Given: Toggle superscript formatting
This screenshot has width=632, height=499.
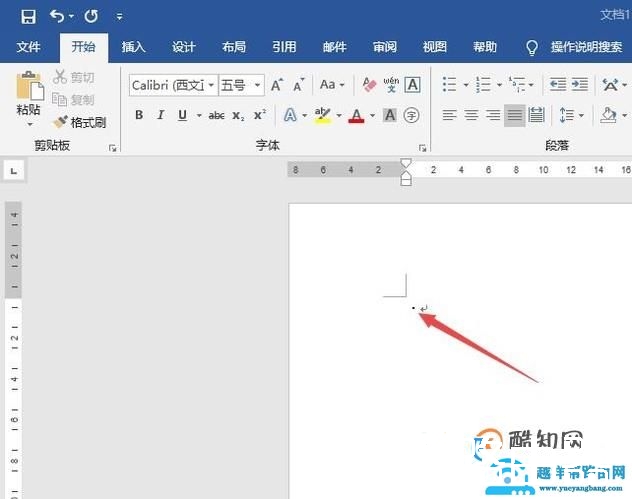Looking at the screenshot, I should point(260,115).
